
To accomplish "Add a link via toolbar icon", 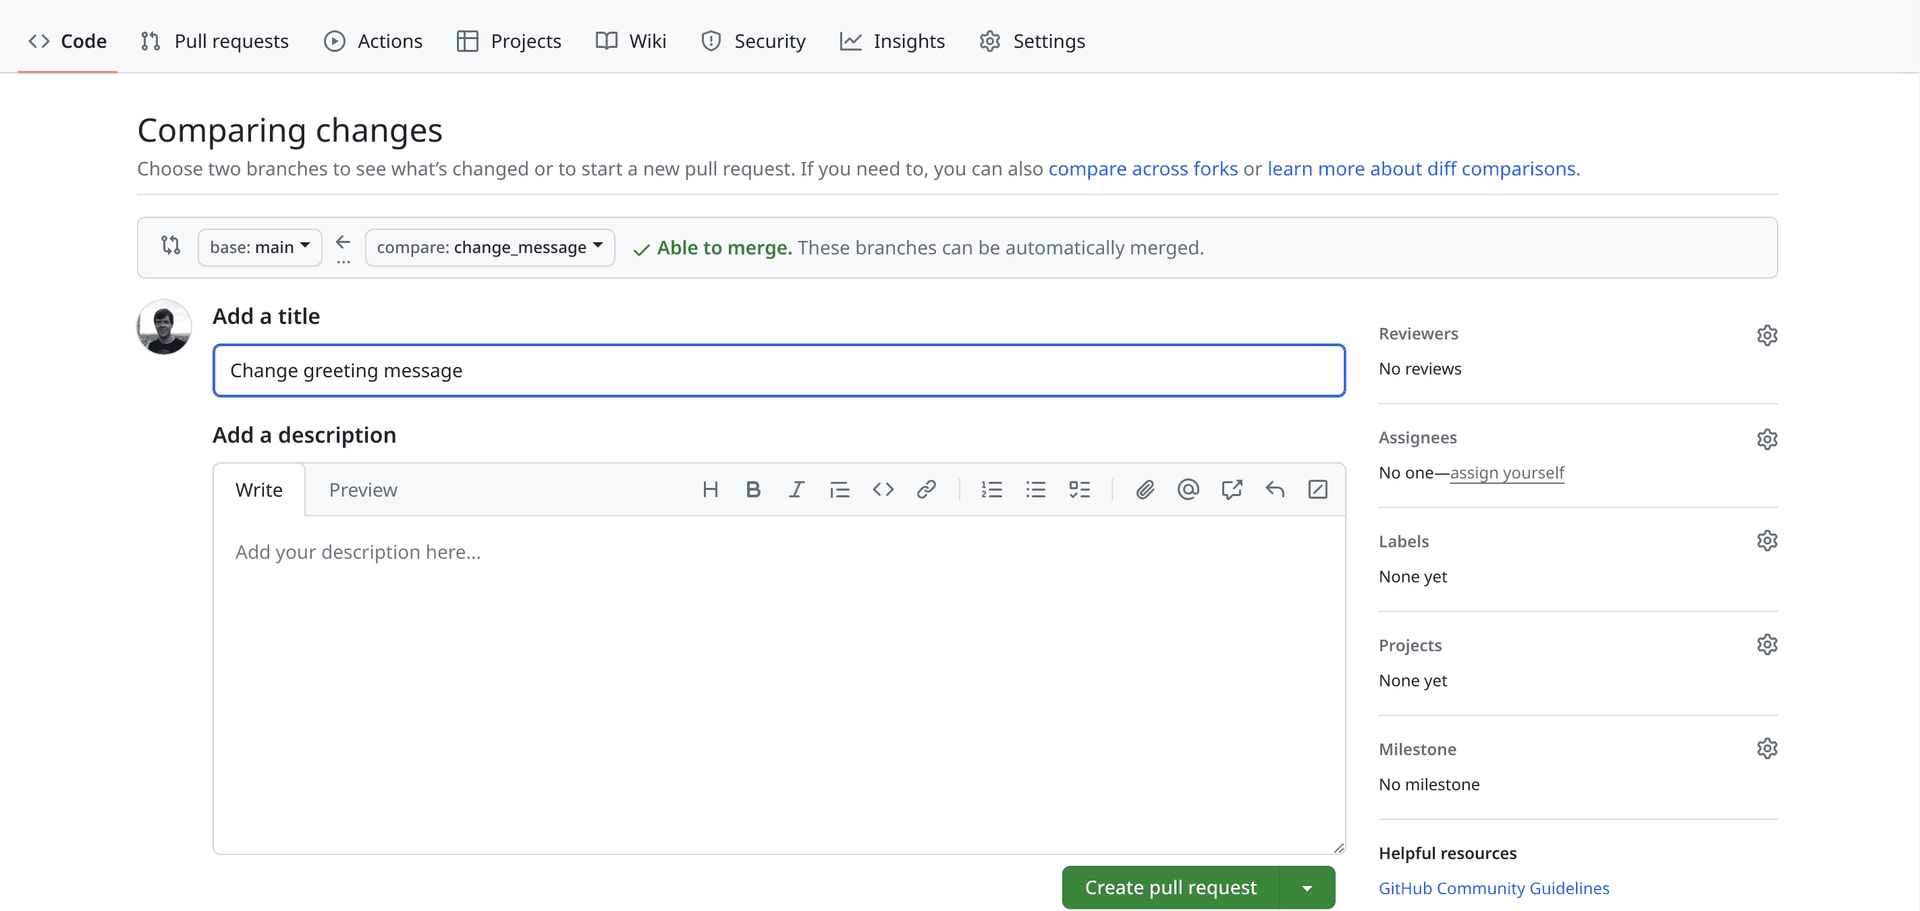I will (x=926, y=489).
